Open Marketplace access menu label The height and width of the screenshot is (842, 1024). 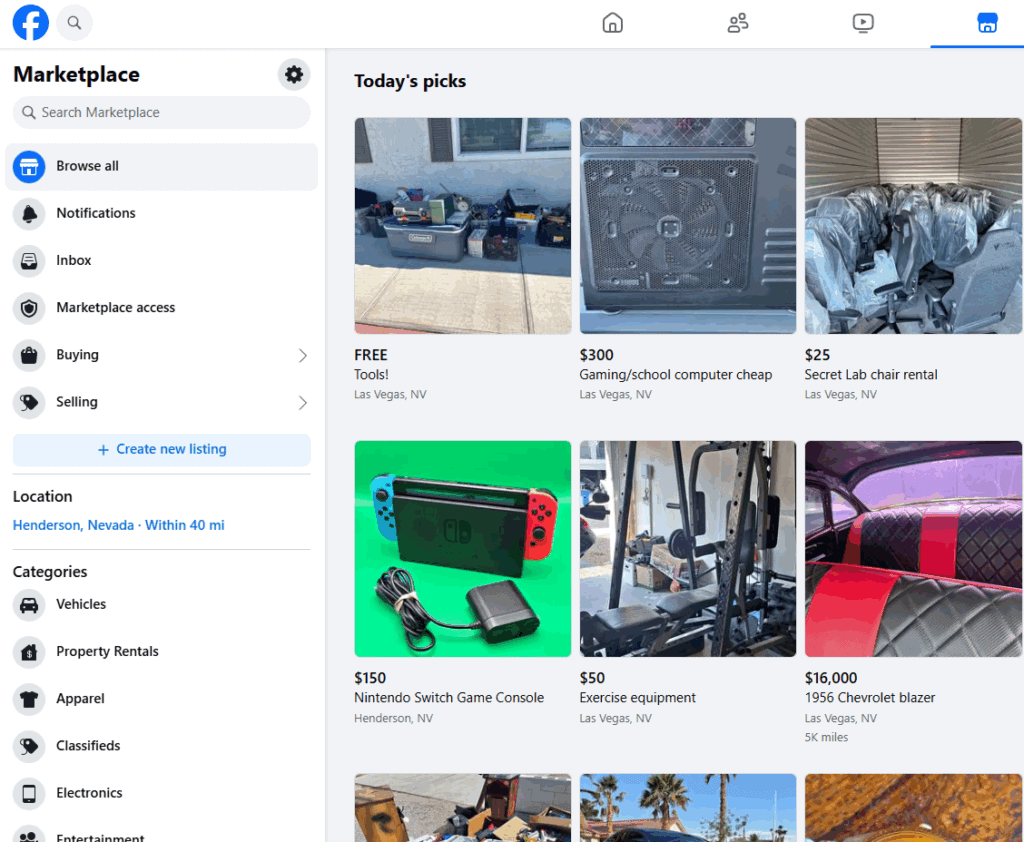tap(116, 307)
